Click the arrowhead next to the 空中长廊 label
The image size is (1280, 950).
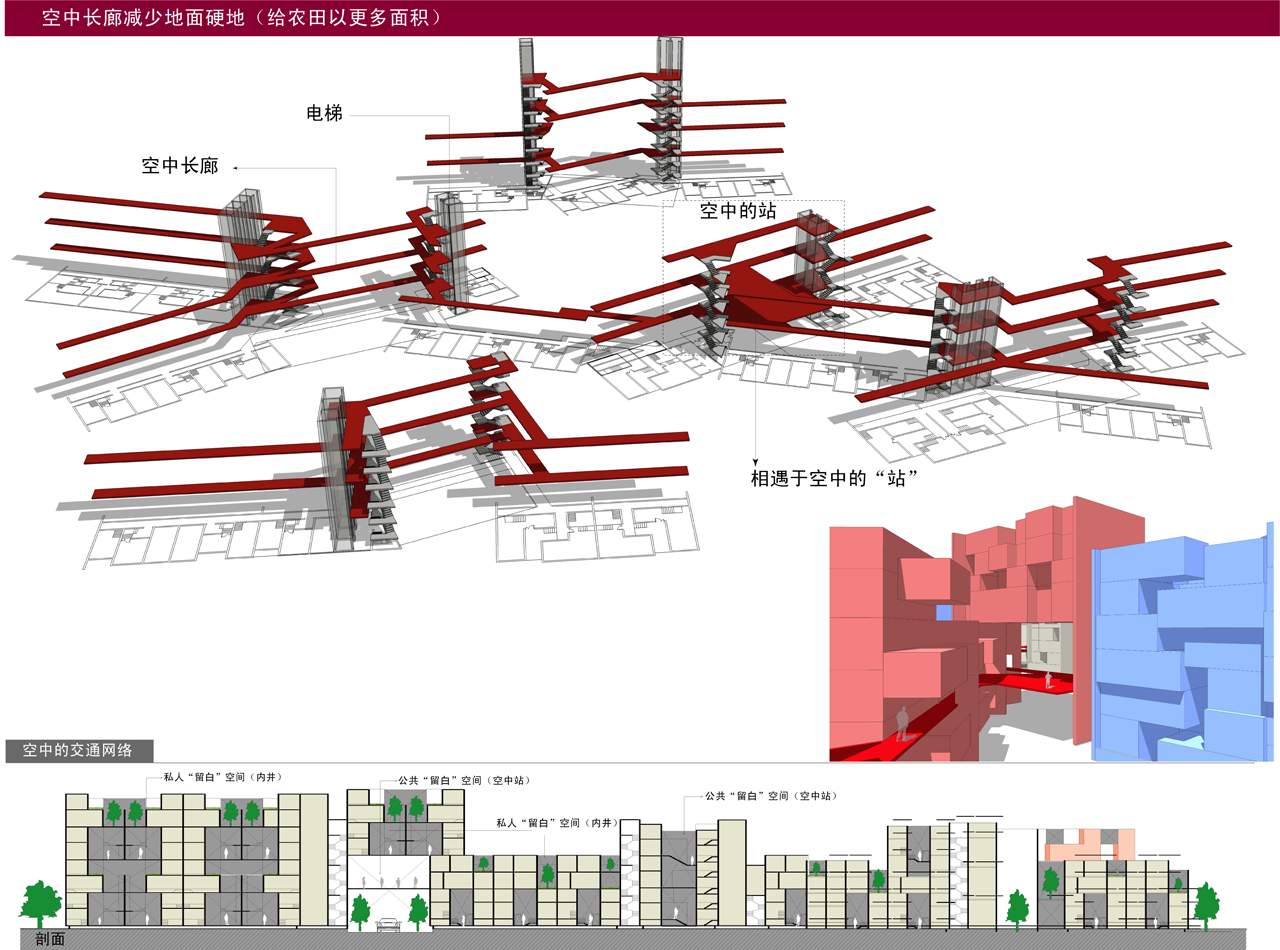[238, 167]
